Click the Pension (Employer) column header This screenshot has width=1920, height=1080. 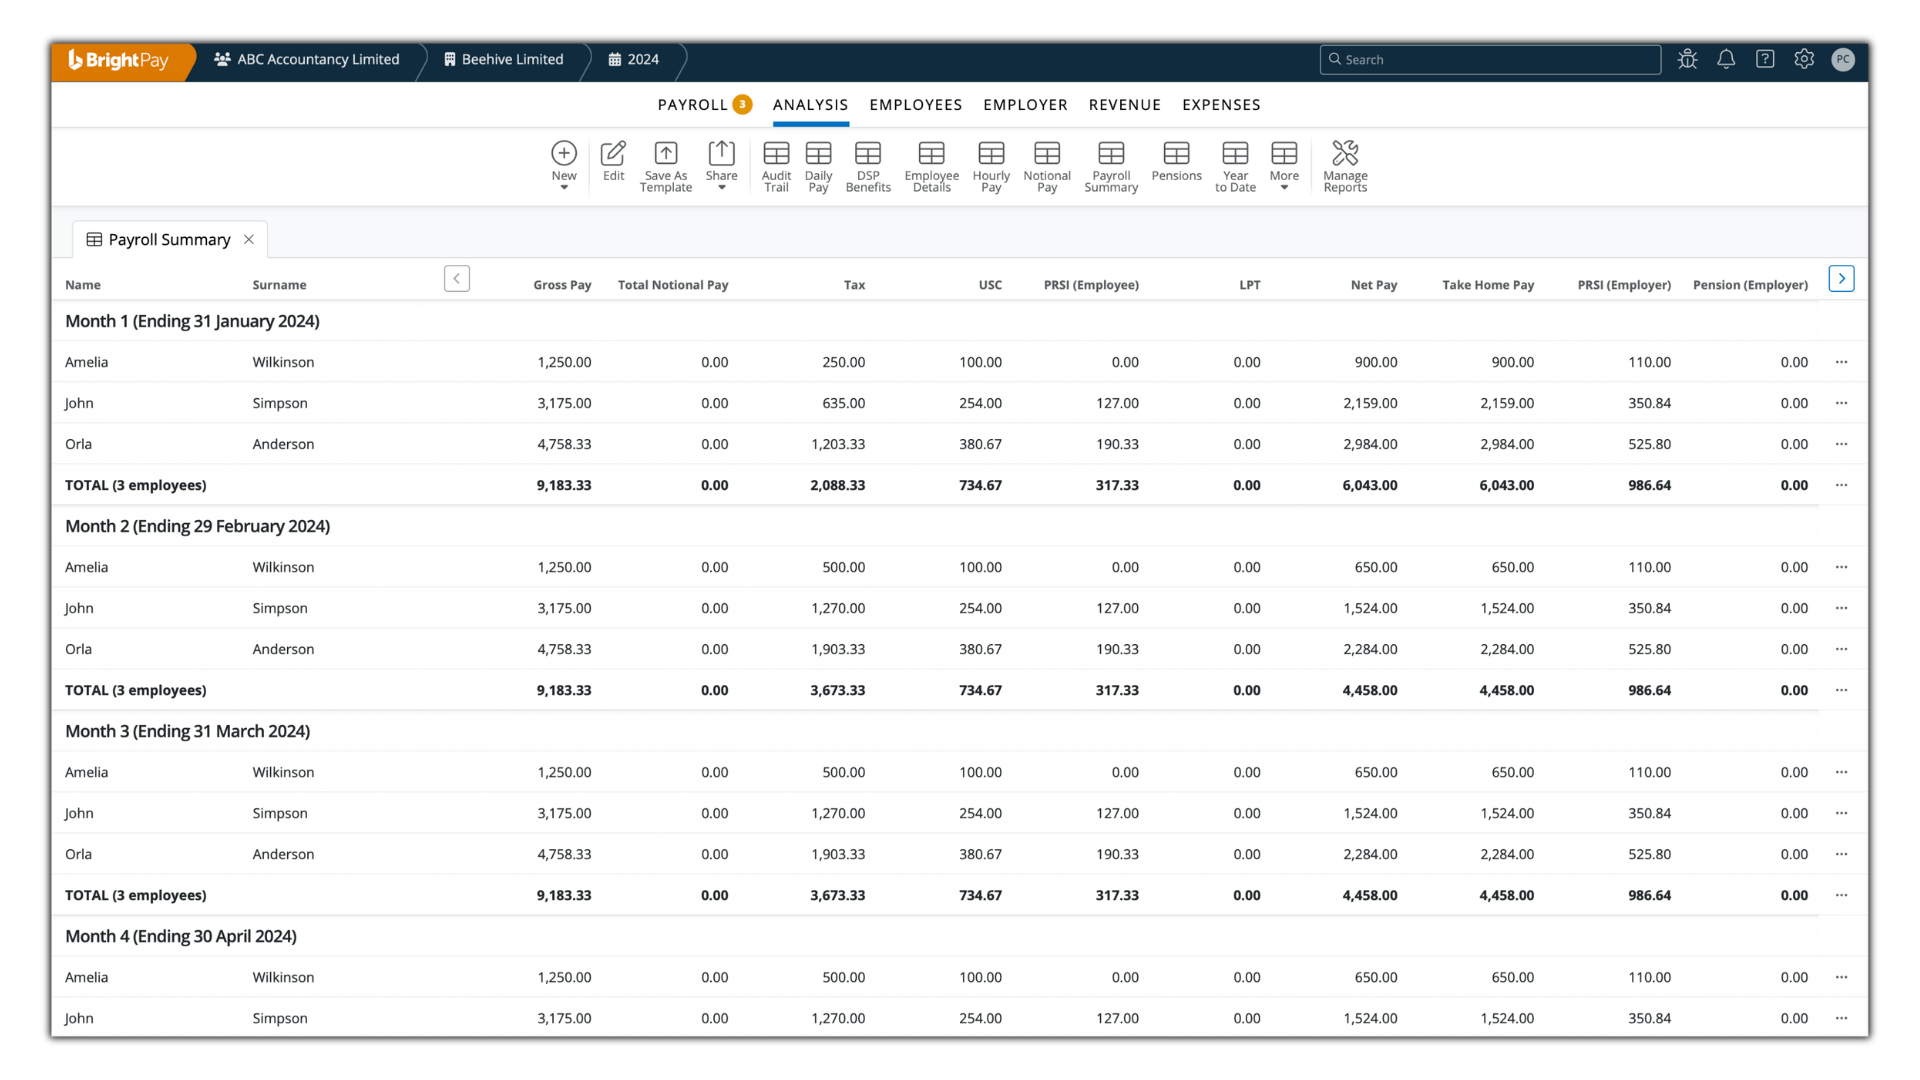tap(1750, 285)
